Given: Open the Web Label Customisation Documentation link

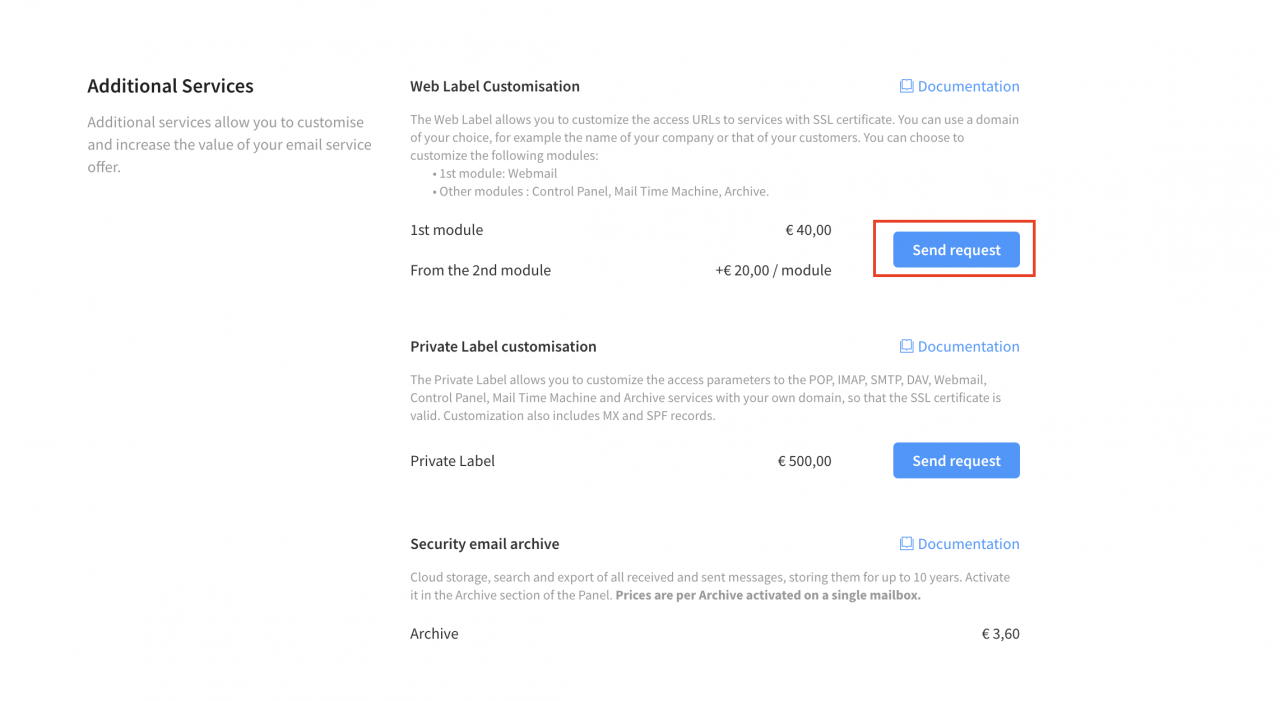Looking at the screenshot, I should 969,86.
